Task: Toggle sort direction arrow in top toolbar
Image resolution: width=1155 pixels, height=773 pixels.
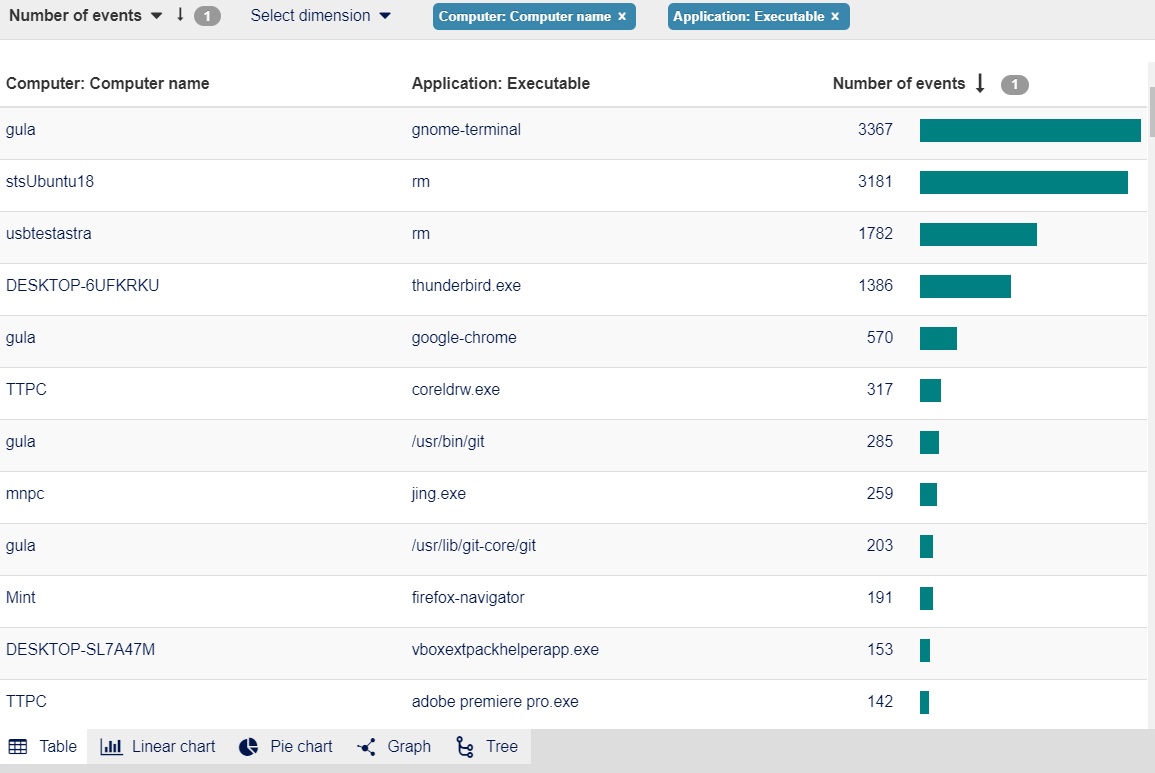Action: [x=180, y=16]
